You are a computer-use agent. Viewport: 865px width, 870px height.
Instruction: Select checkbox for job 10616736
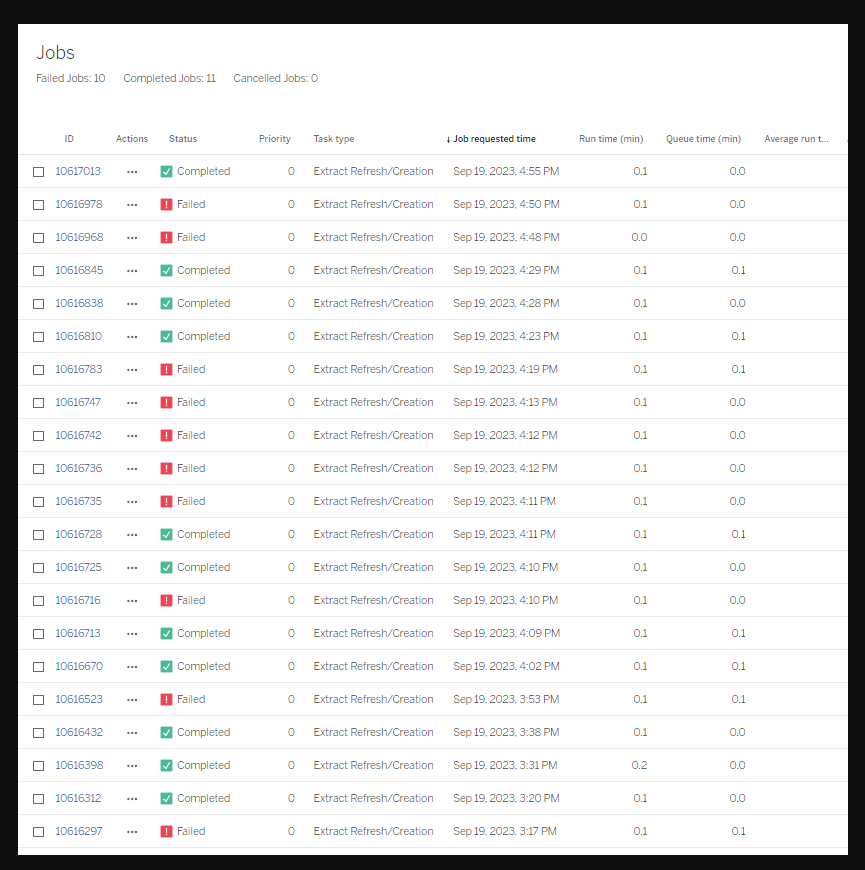tap(38, 469)
